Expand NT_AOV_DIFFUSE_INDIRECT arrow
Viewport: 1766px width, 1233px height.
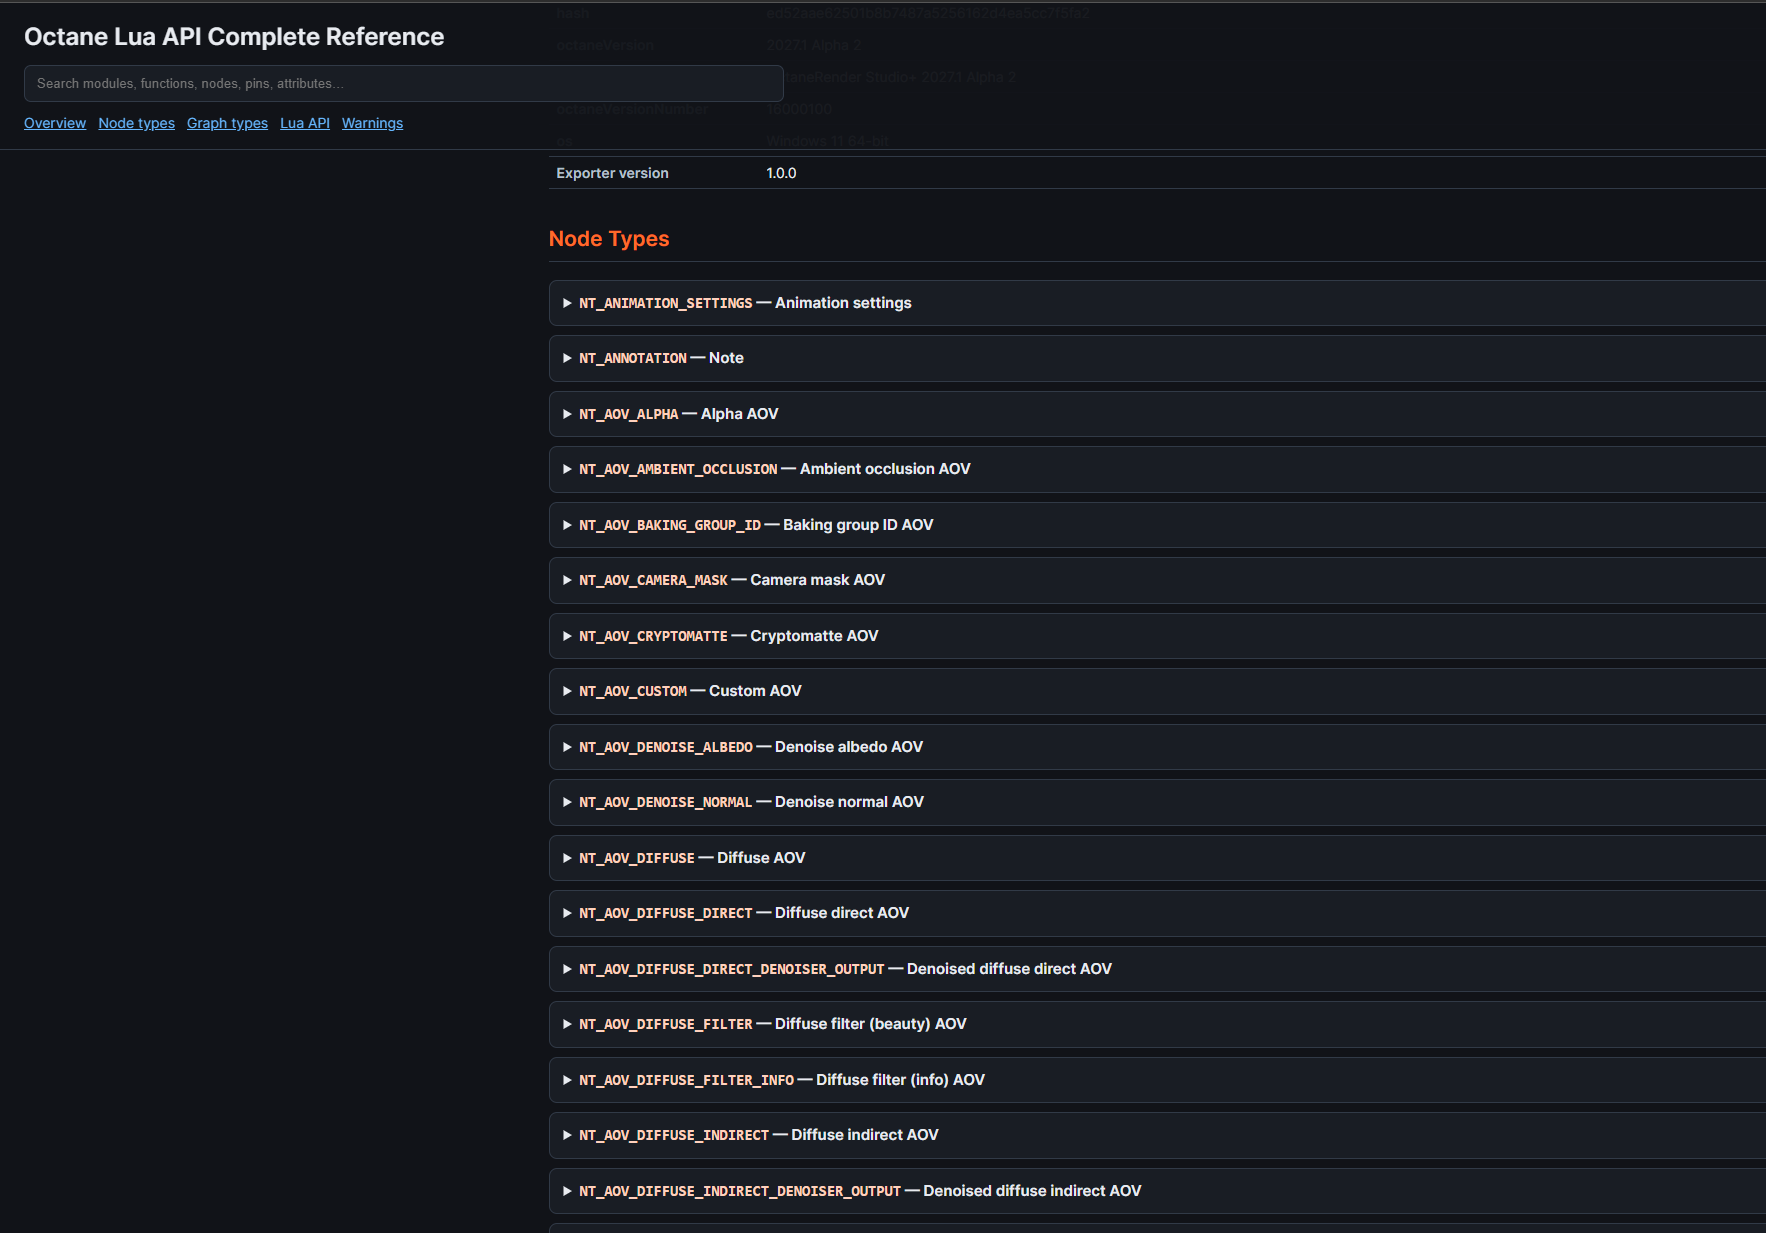click(x=567, y=1135)
